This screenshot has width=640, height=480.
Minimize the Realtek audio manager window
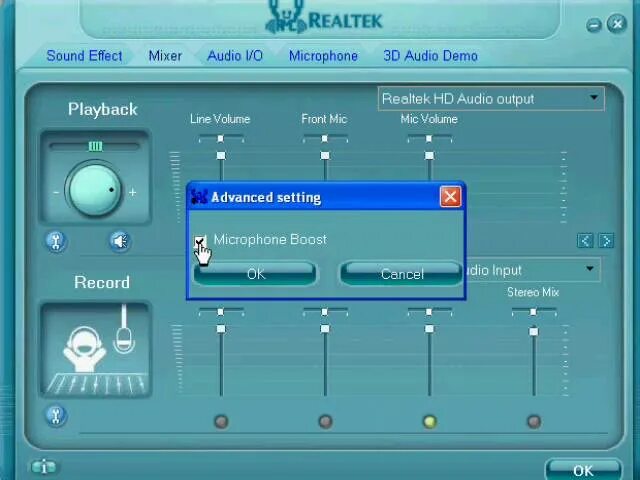point(594,25)
